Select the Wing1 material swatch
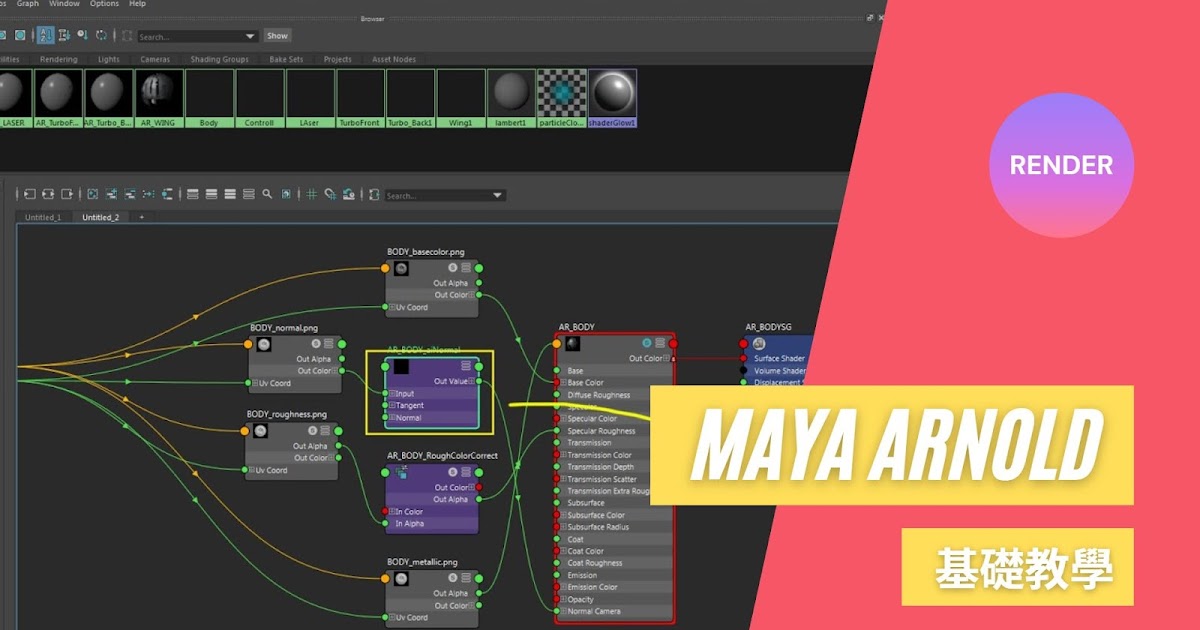The image size is (1200, 630). [x=461, y=98]
